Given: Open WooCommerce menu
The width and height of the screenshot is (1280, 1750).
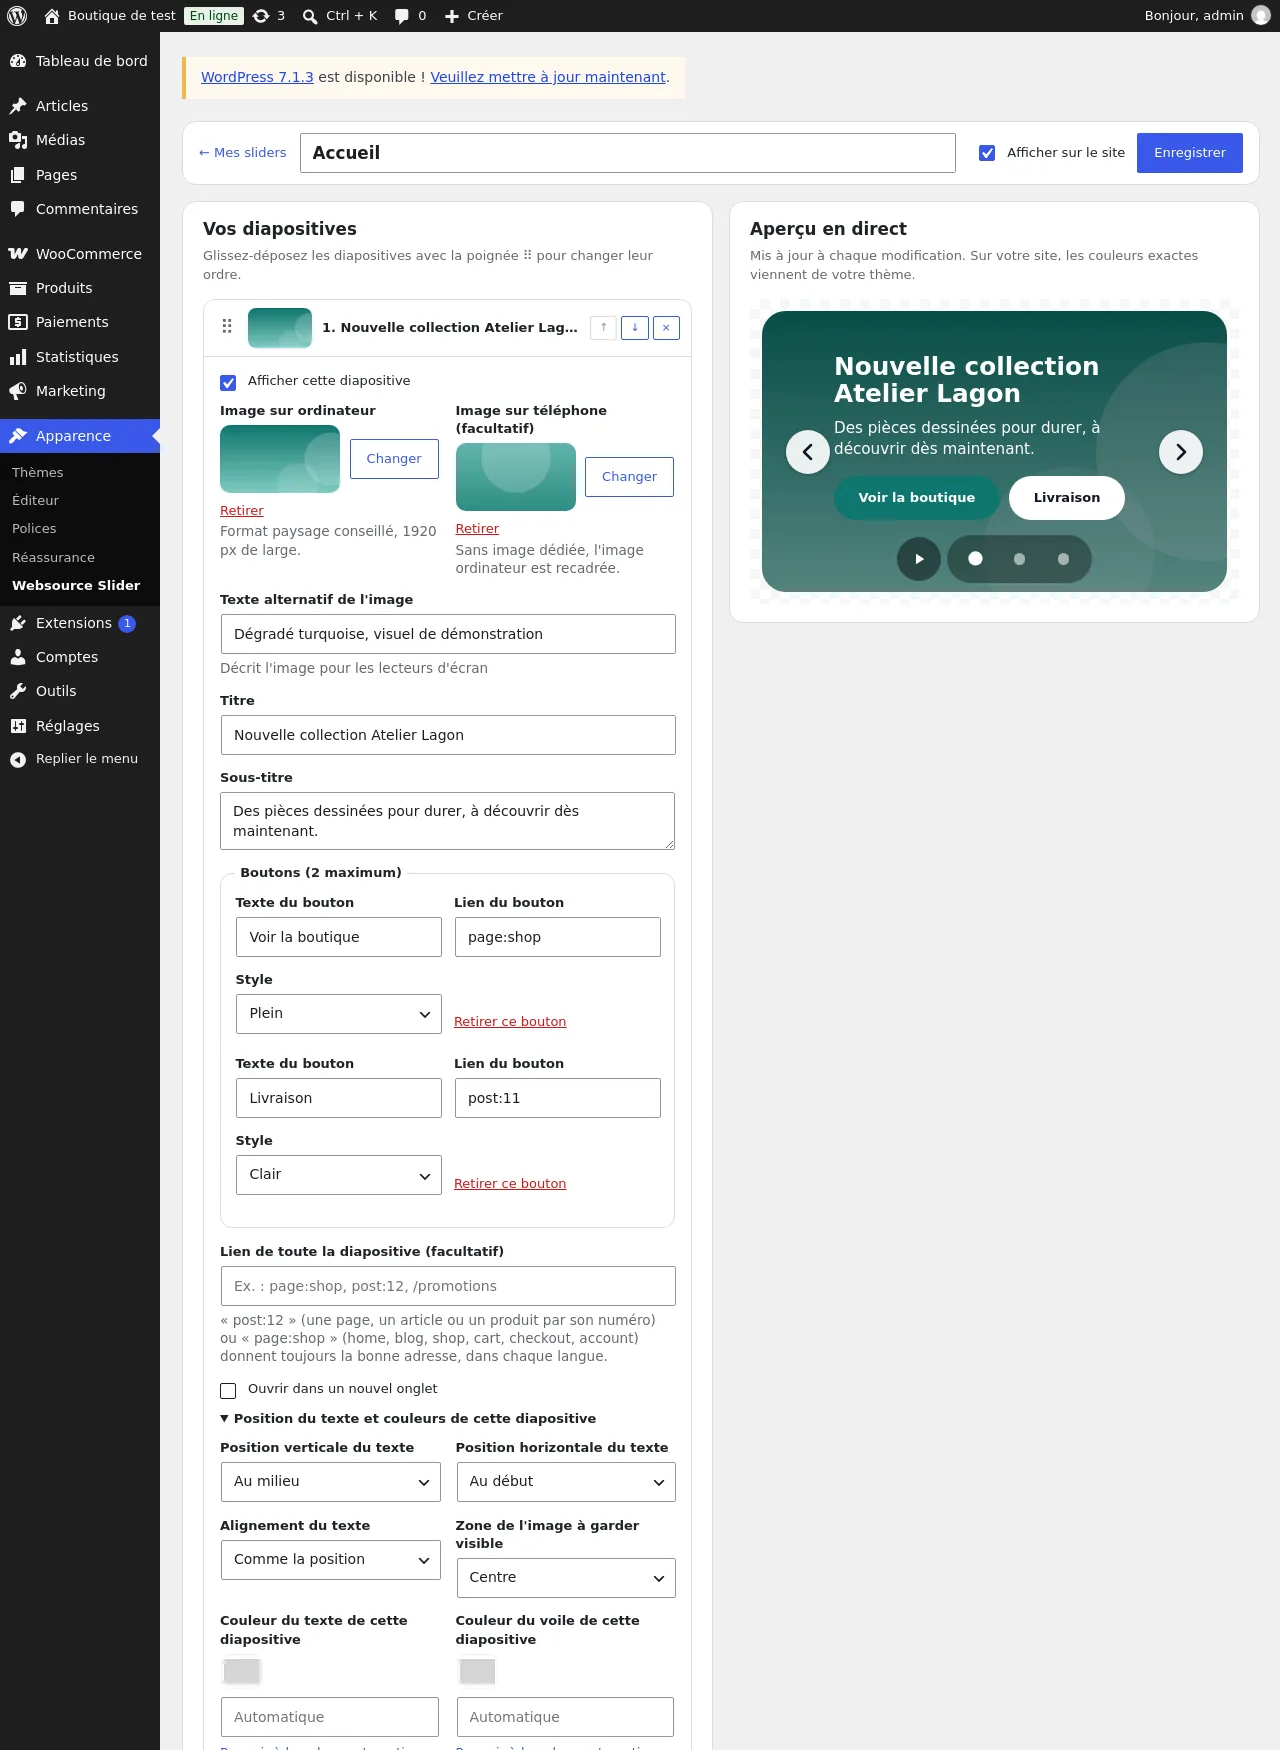Looking at the screenshot, I should click(x=80, y=254).
